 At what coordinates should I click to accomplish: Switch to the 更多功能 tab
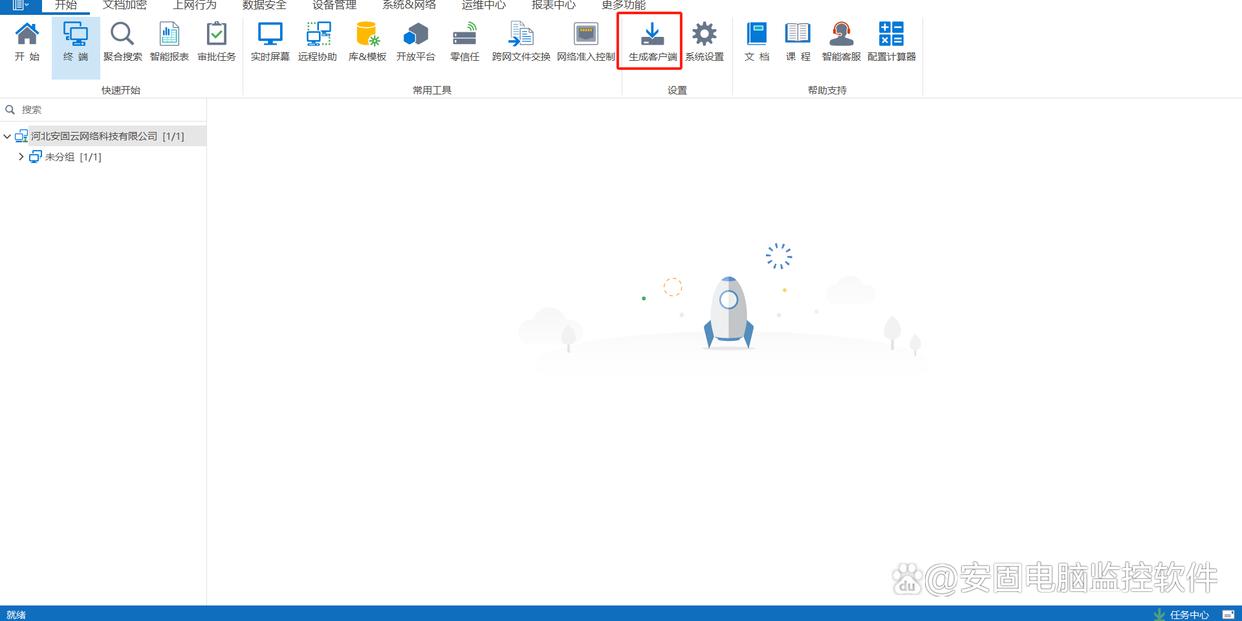pos(624,5)
